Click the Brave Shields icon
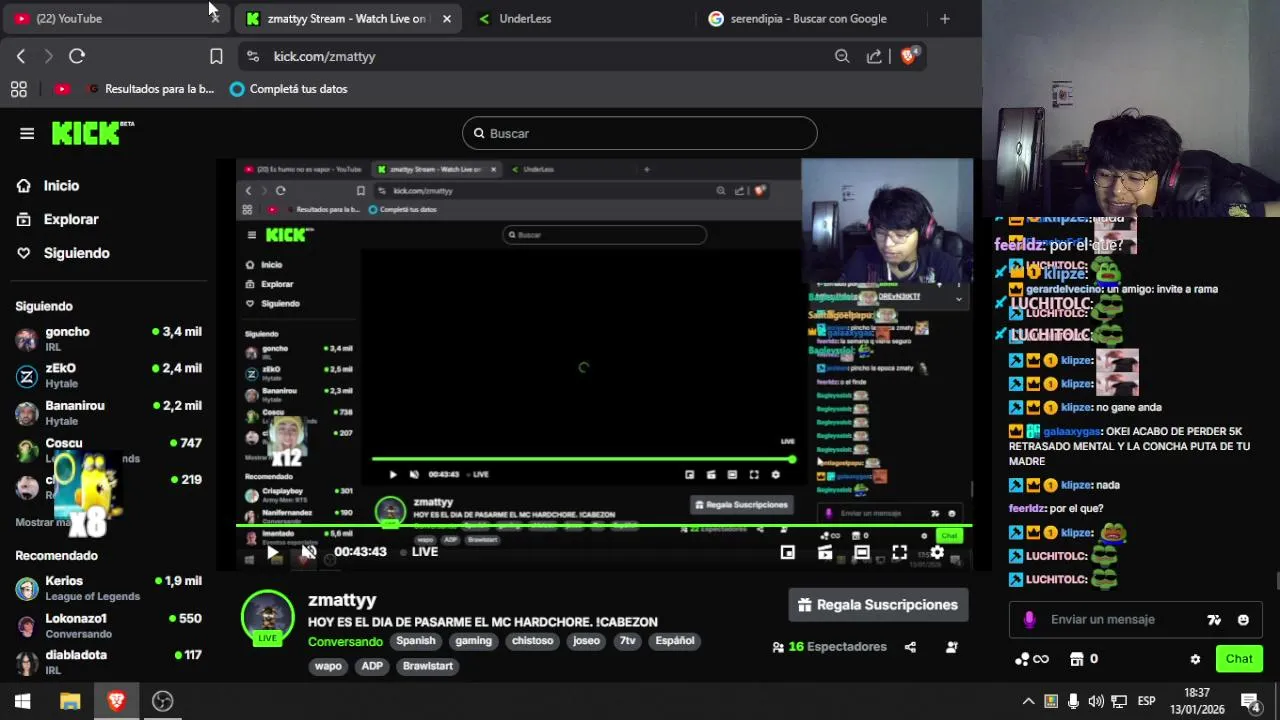1280x720 pixels. point(908,56)
